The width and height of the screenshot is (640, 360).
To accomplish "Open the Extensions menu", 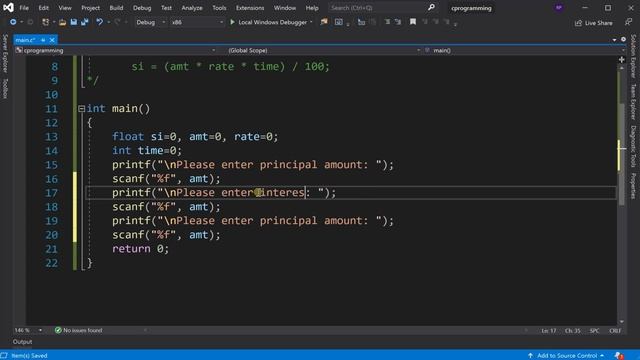I will tap(250, 8).
